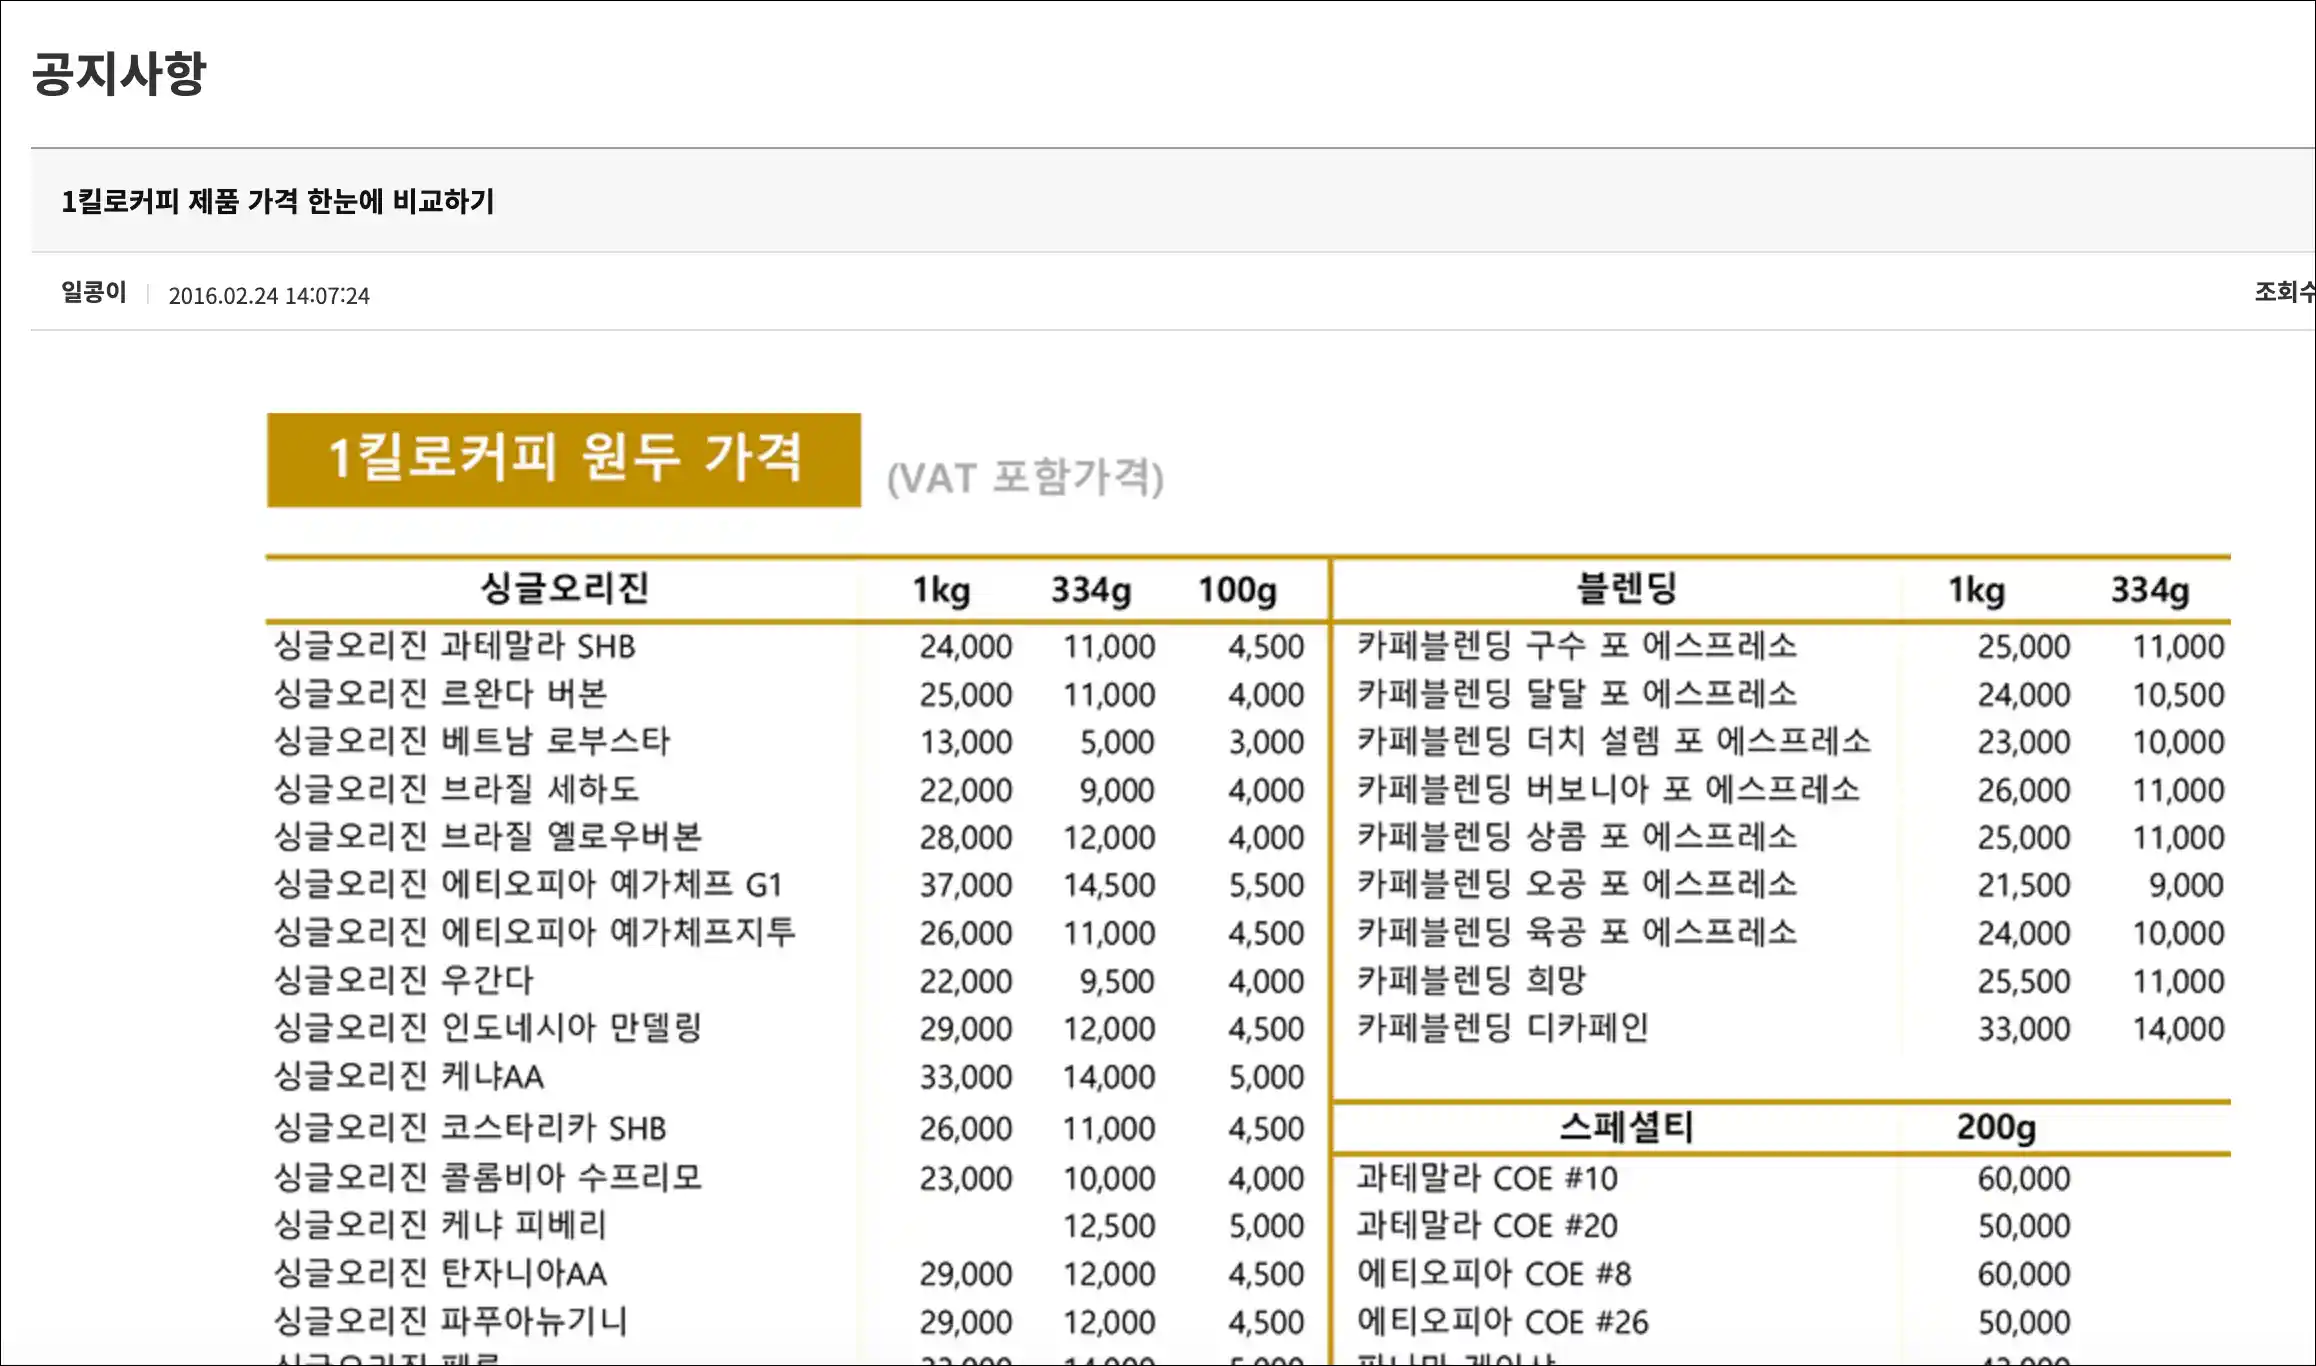
Task: Click the author name 일콩이
Action: point(93,292)
